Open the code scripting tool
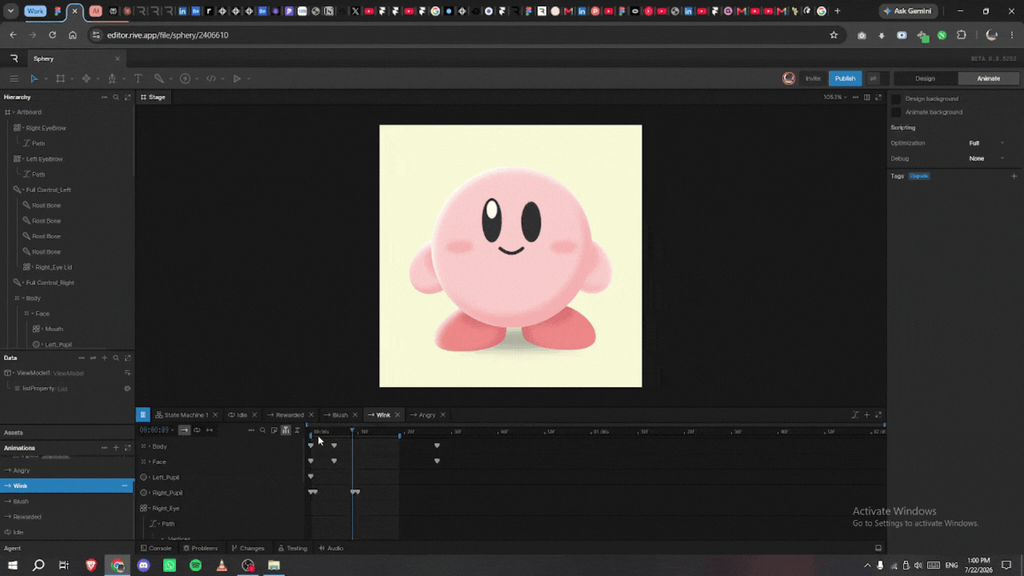Viewport: 1024px width, 576px height. click(x=211, y=78)
